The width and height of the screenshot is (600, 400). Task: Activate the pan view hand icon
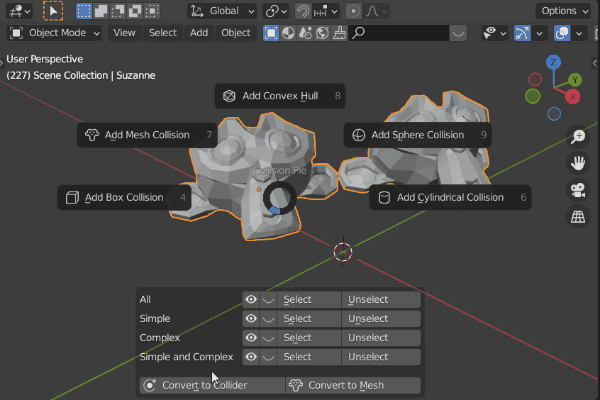coord(578,163)
